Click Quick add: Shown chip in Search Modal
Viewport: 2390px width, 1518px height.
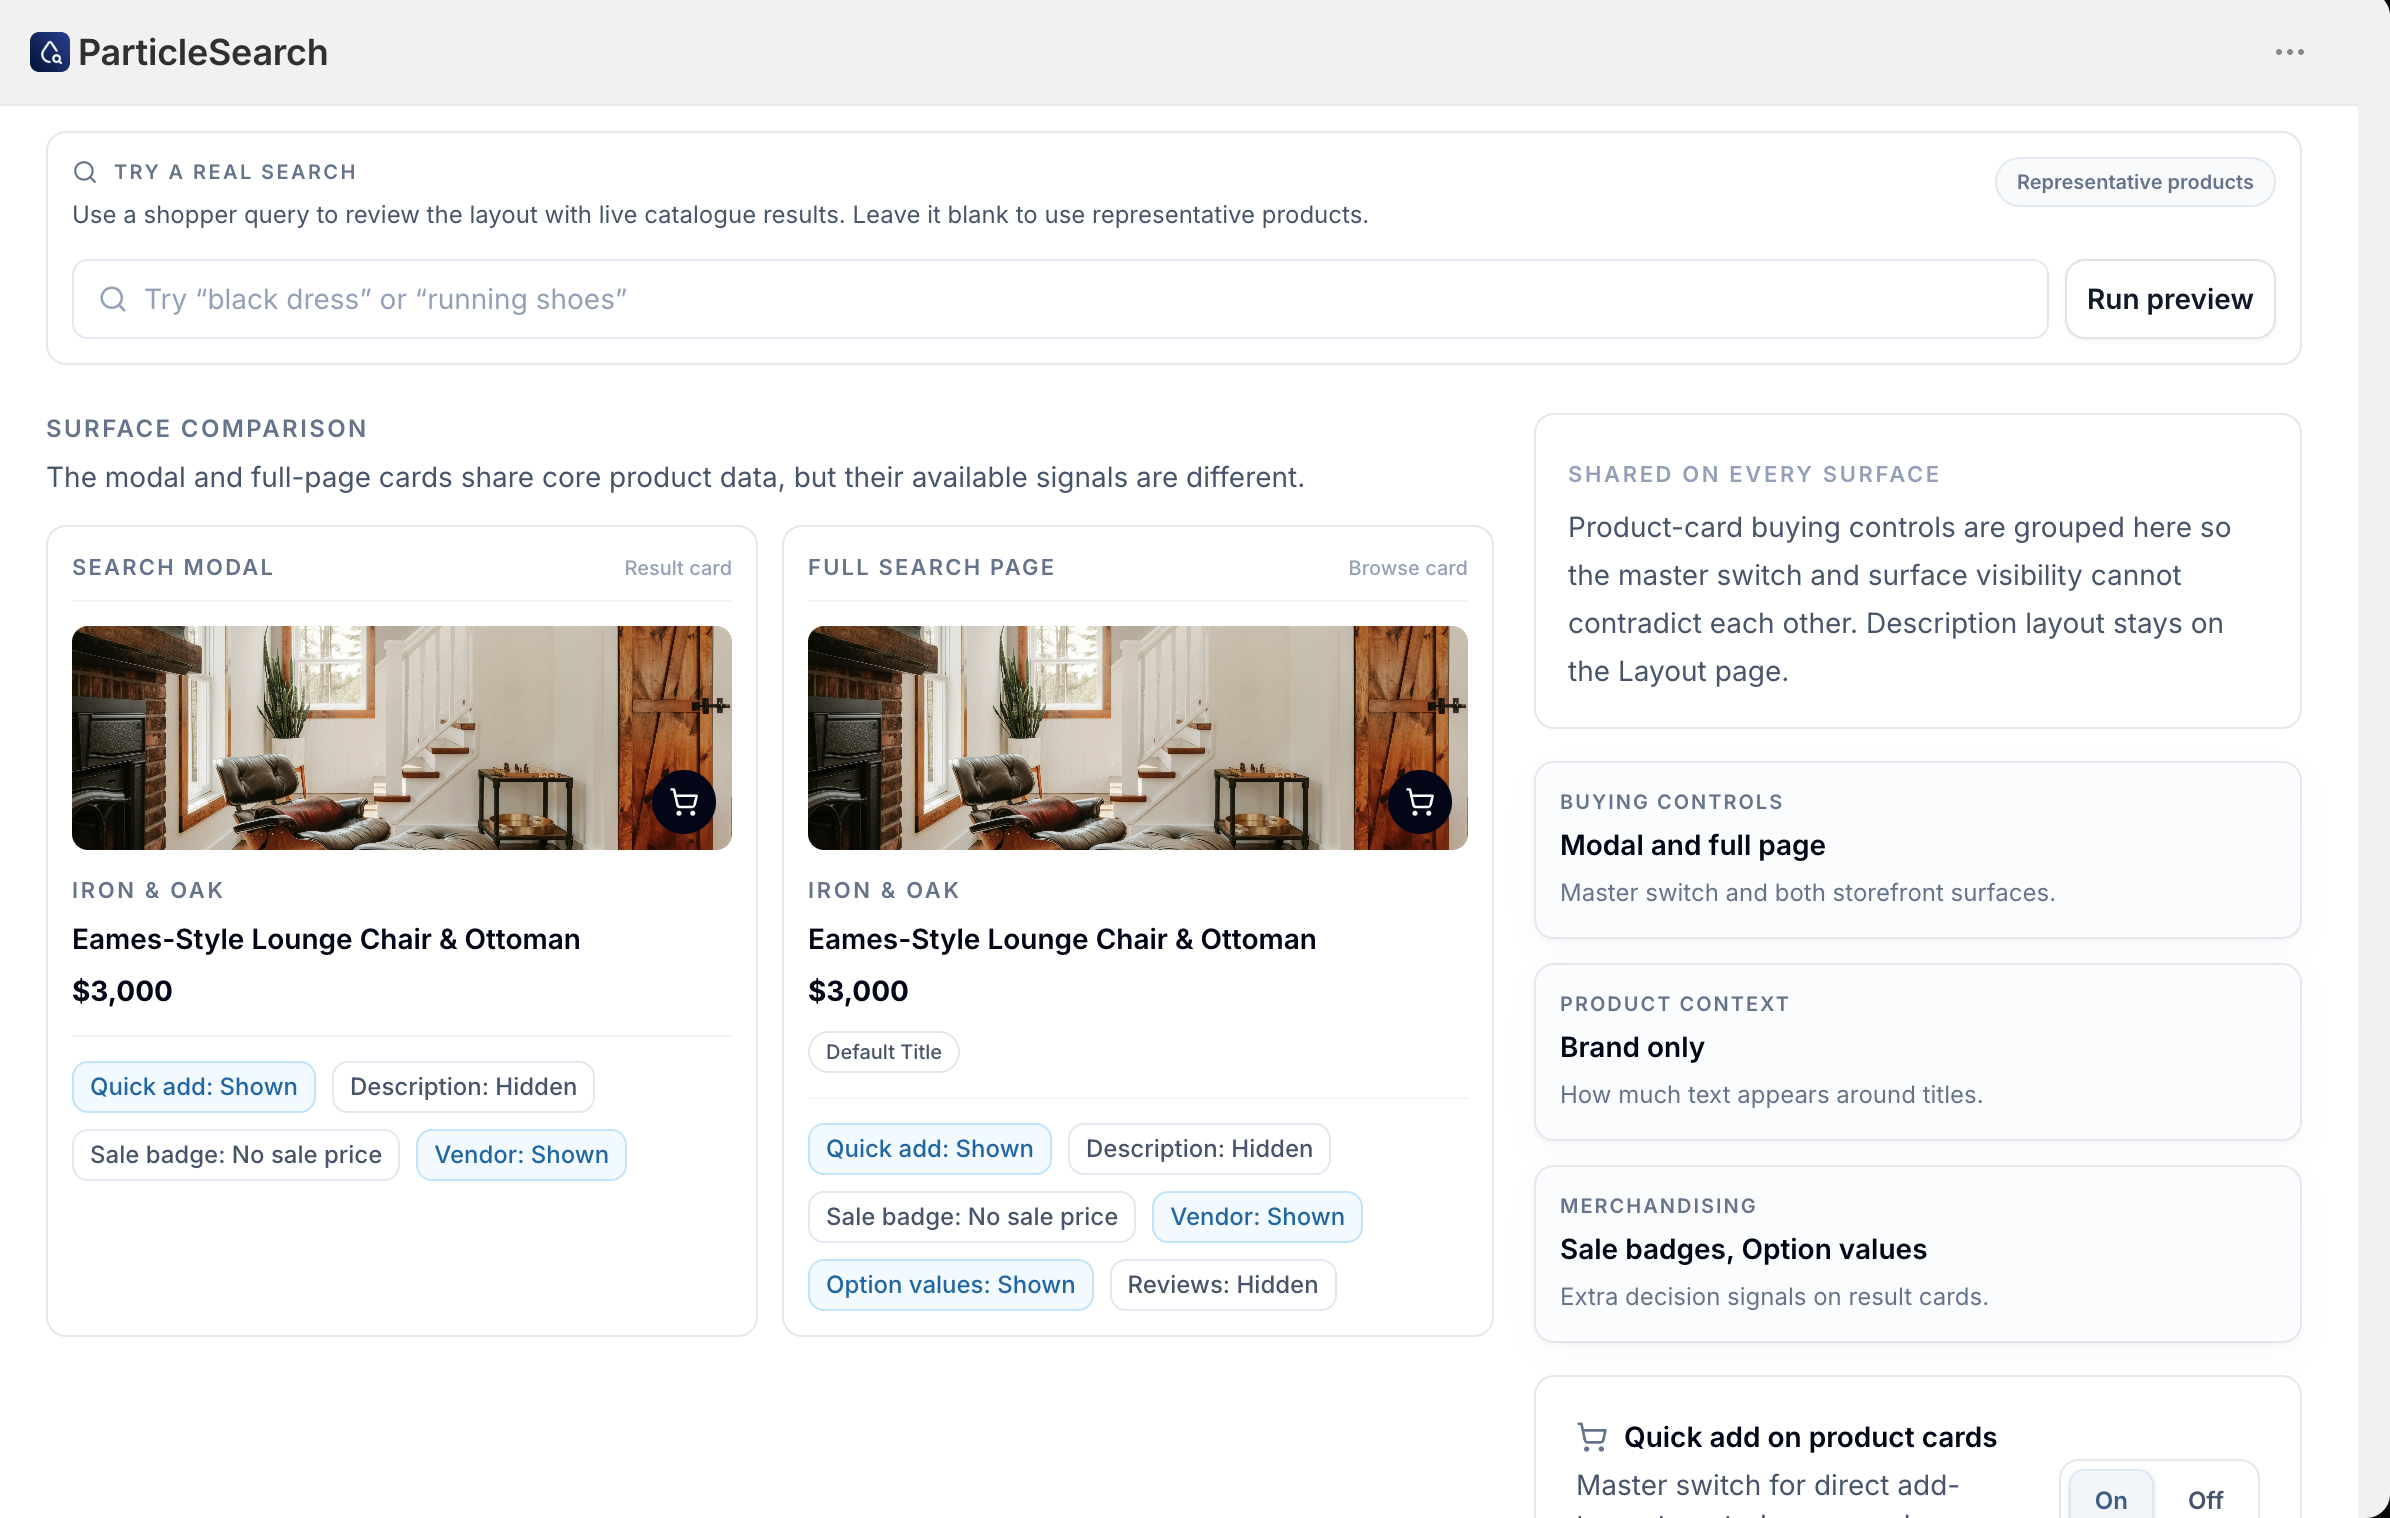[x=194, y=1087]
